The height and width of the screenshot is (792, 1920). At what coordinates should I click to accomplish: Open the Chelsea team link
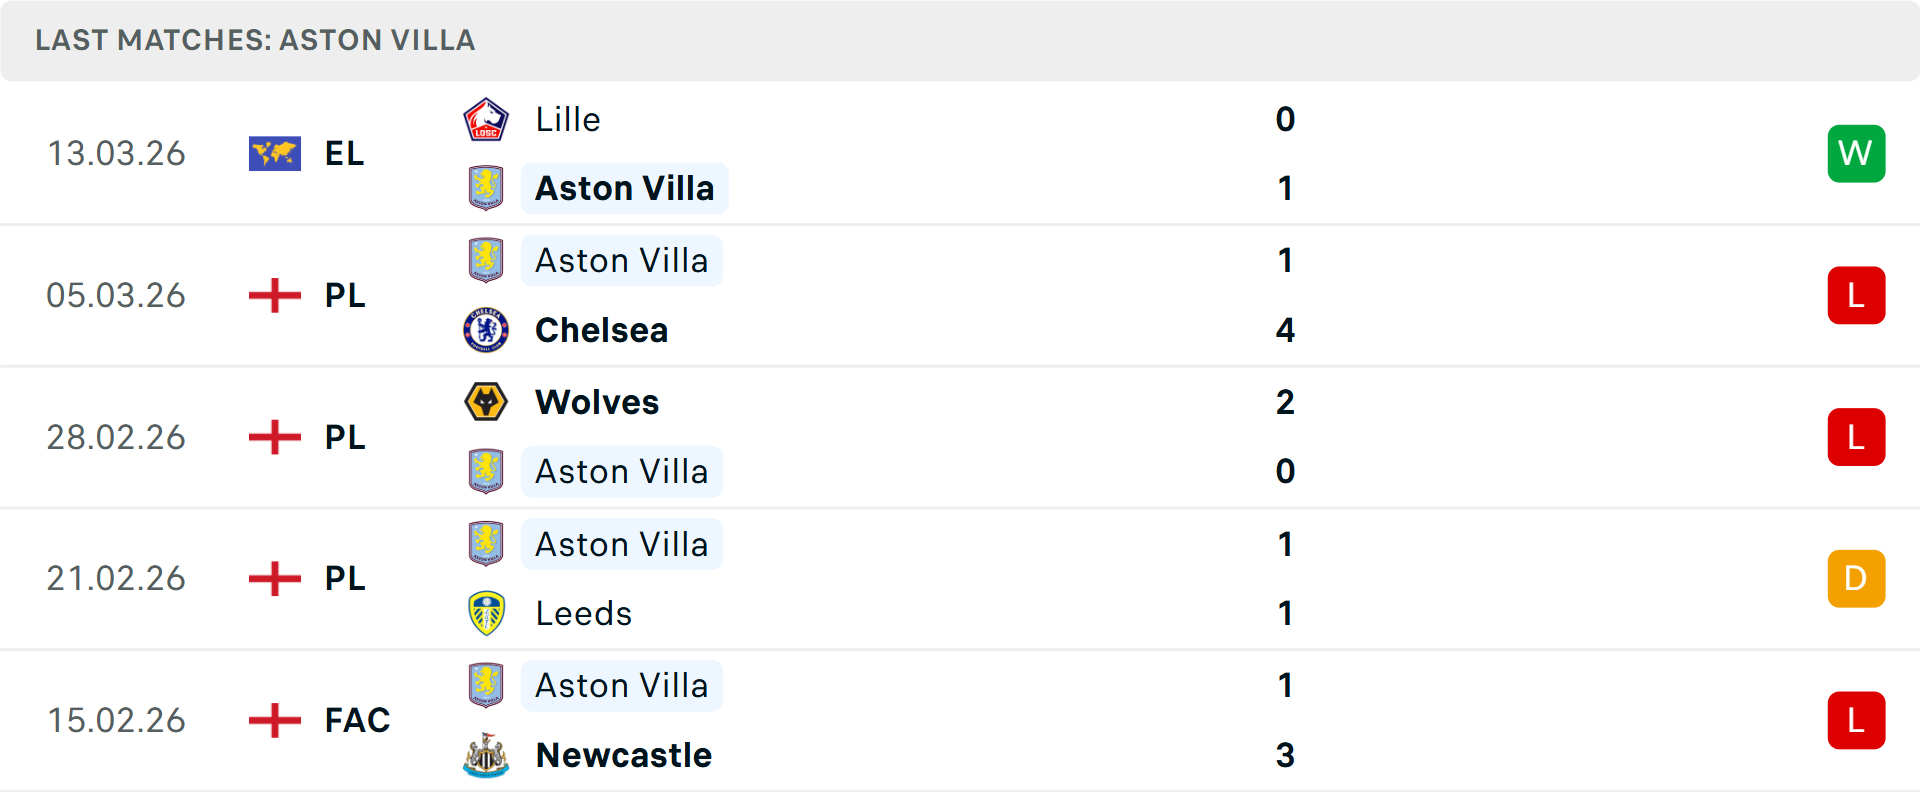(601, 330)
